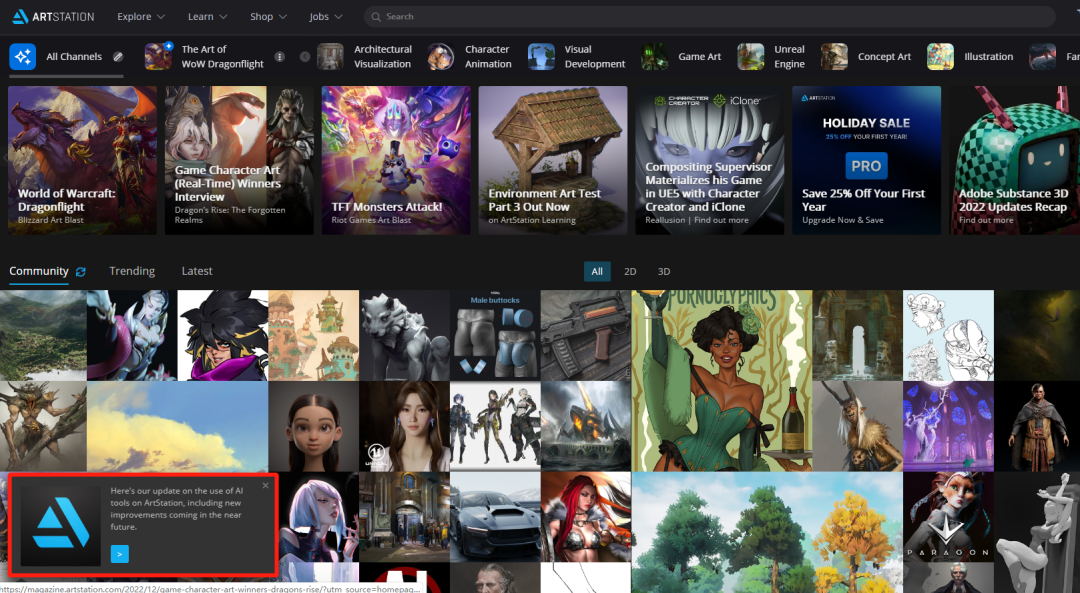Expand the Learn menu
This screenshot has width=1080, height=593.
(x=207, y=17)
